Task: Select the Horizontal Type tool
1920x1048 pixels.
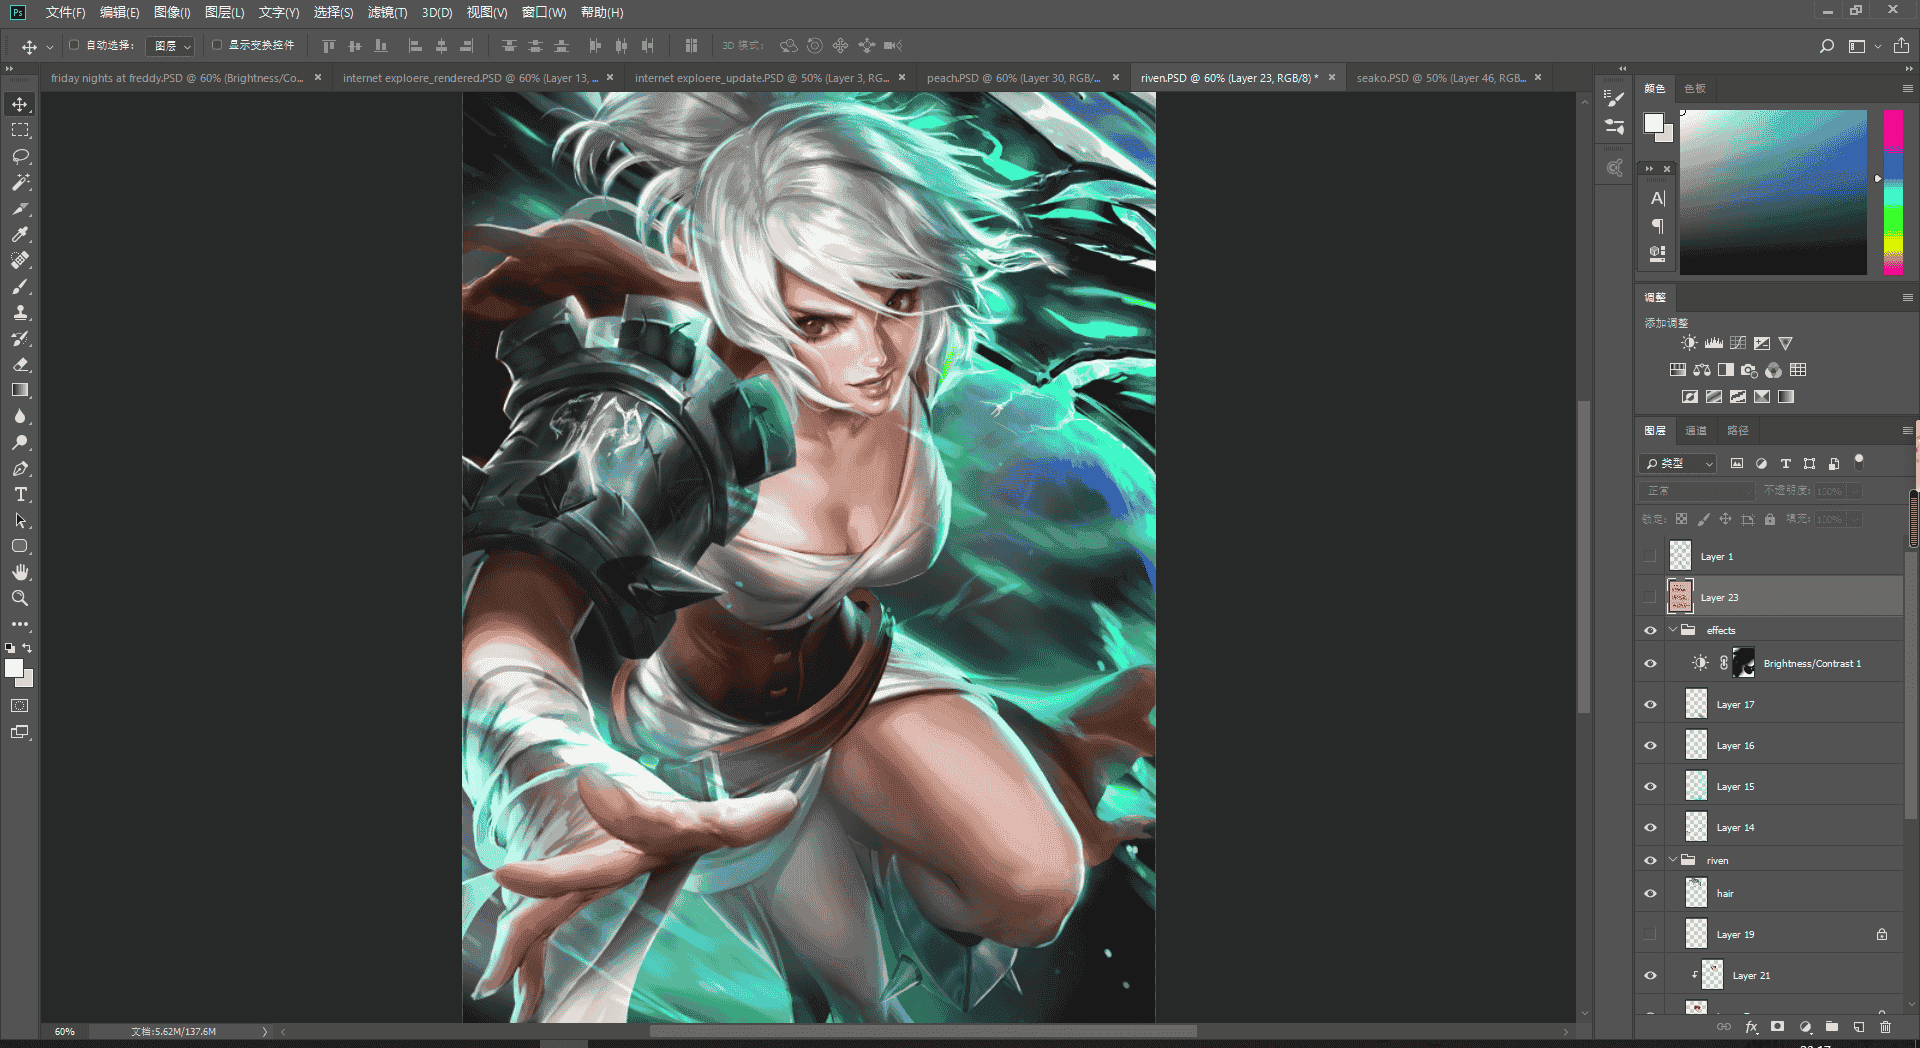Action: (20, 494)
